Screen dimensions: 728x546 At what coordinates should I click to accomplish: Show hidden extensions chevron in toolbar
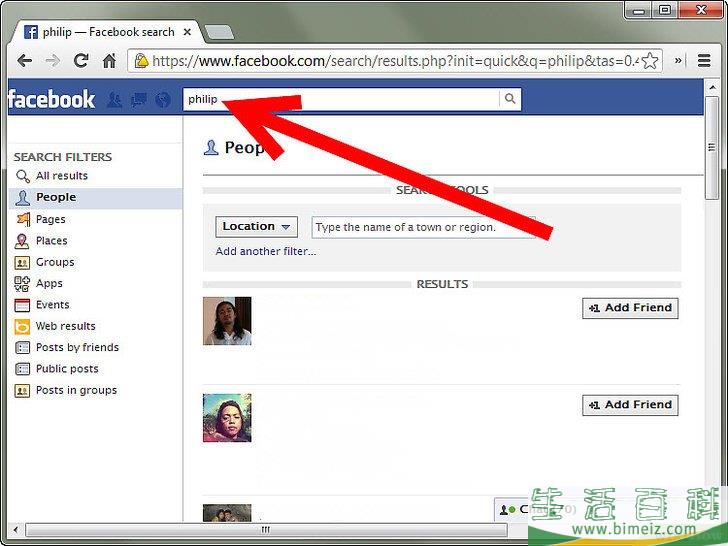[678, 60]
